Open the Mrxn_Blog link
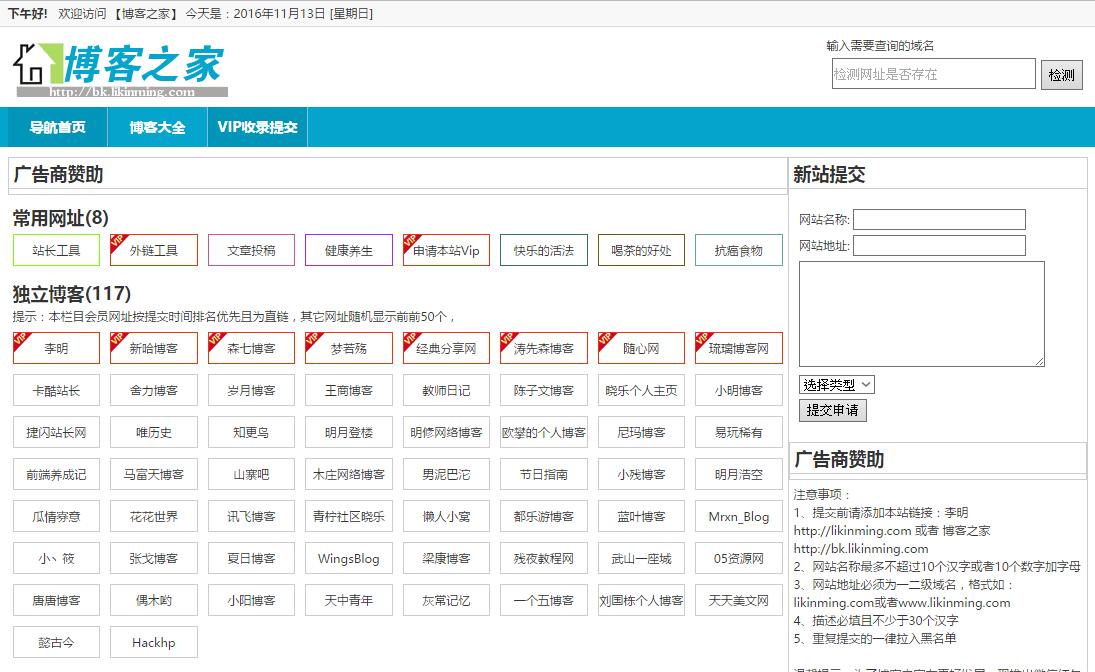Viewport: 1095px width, 672px height. pyautogui.click(x=739, y=517)
